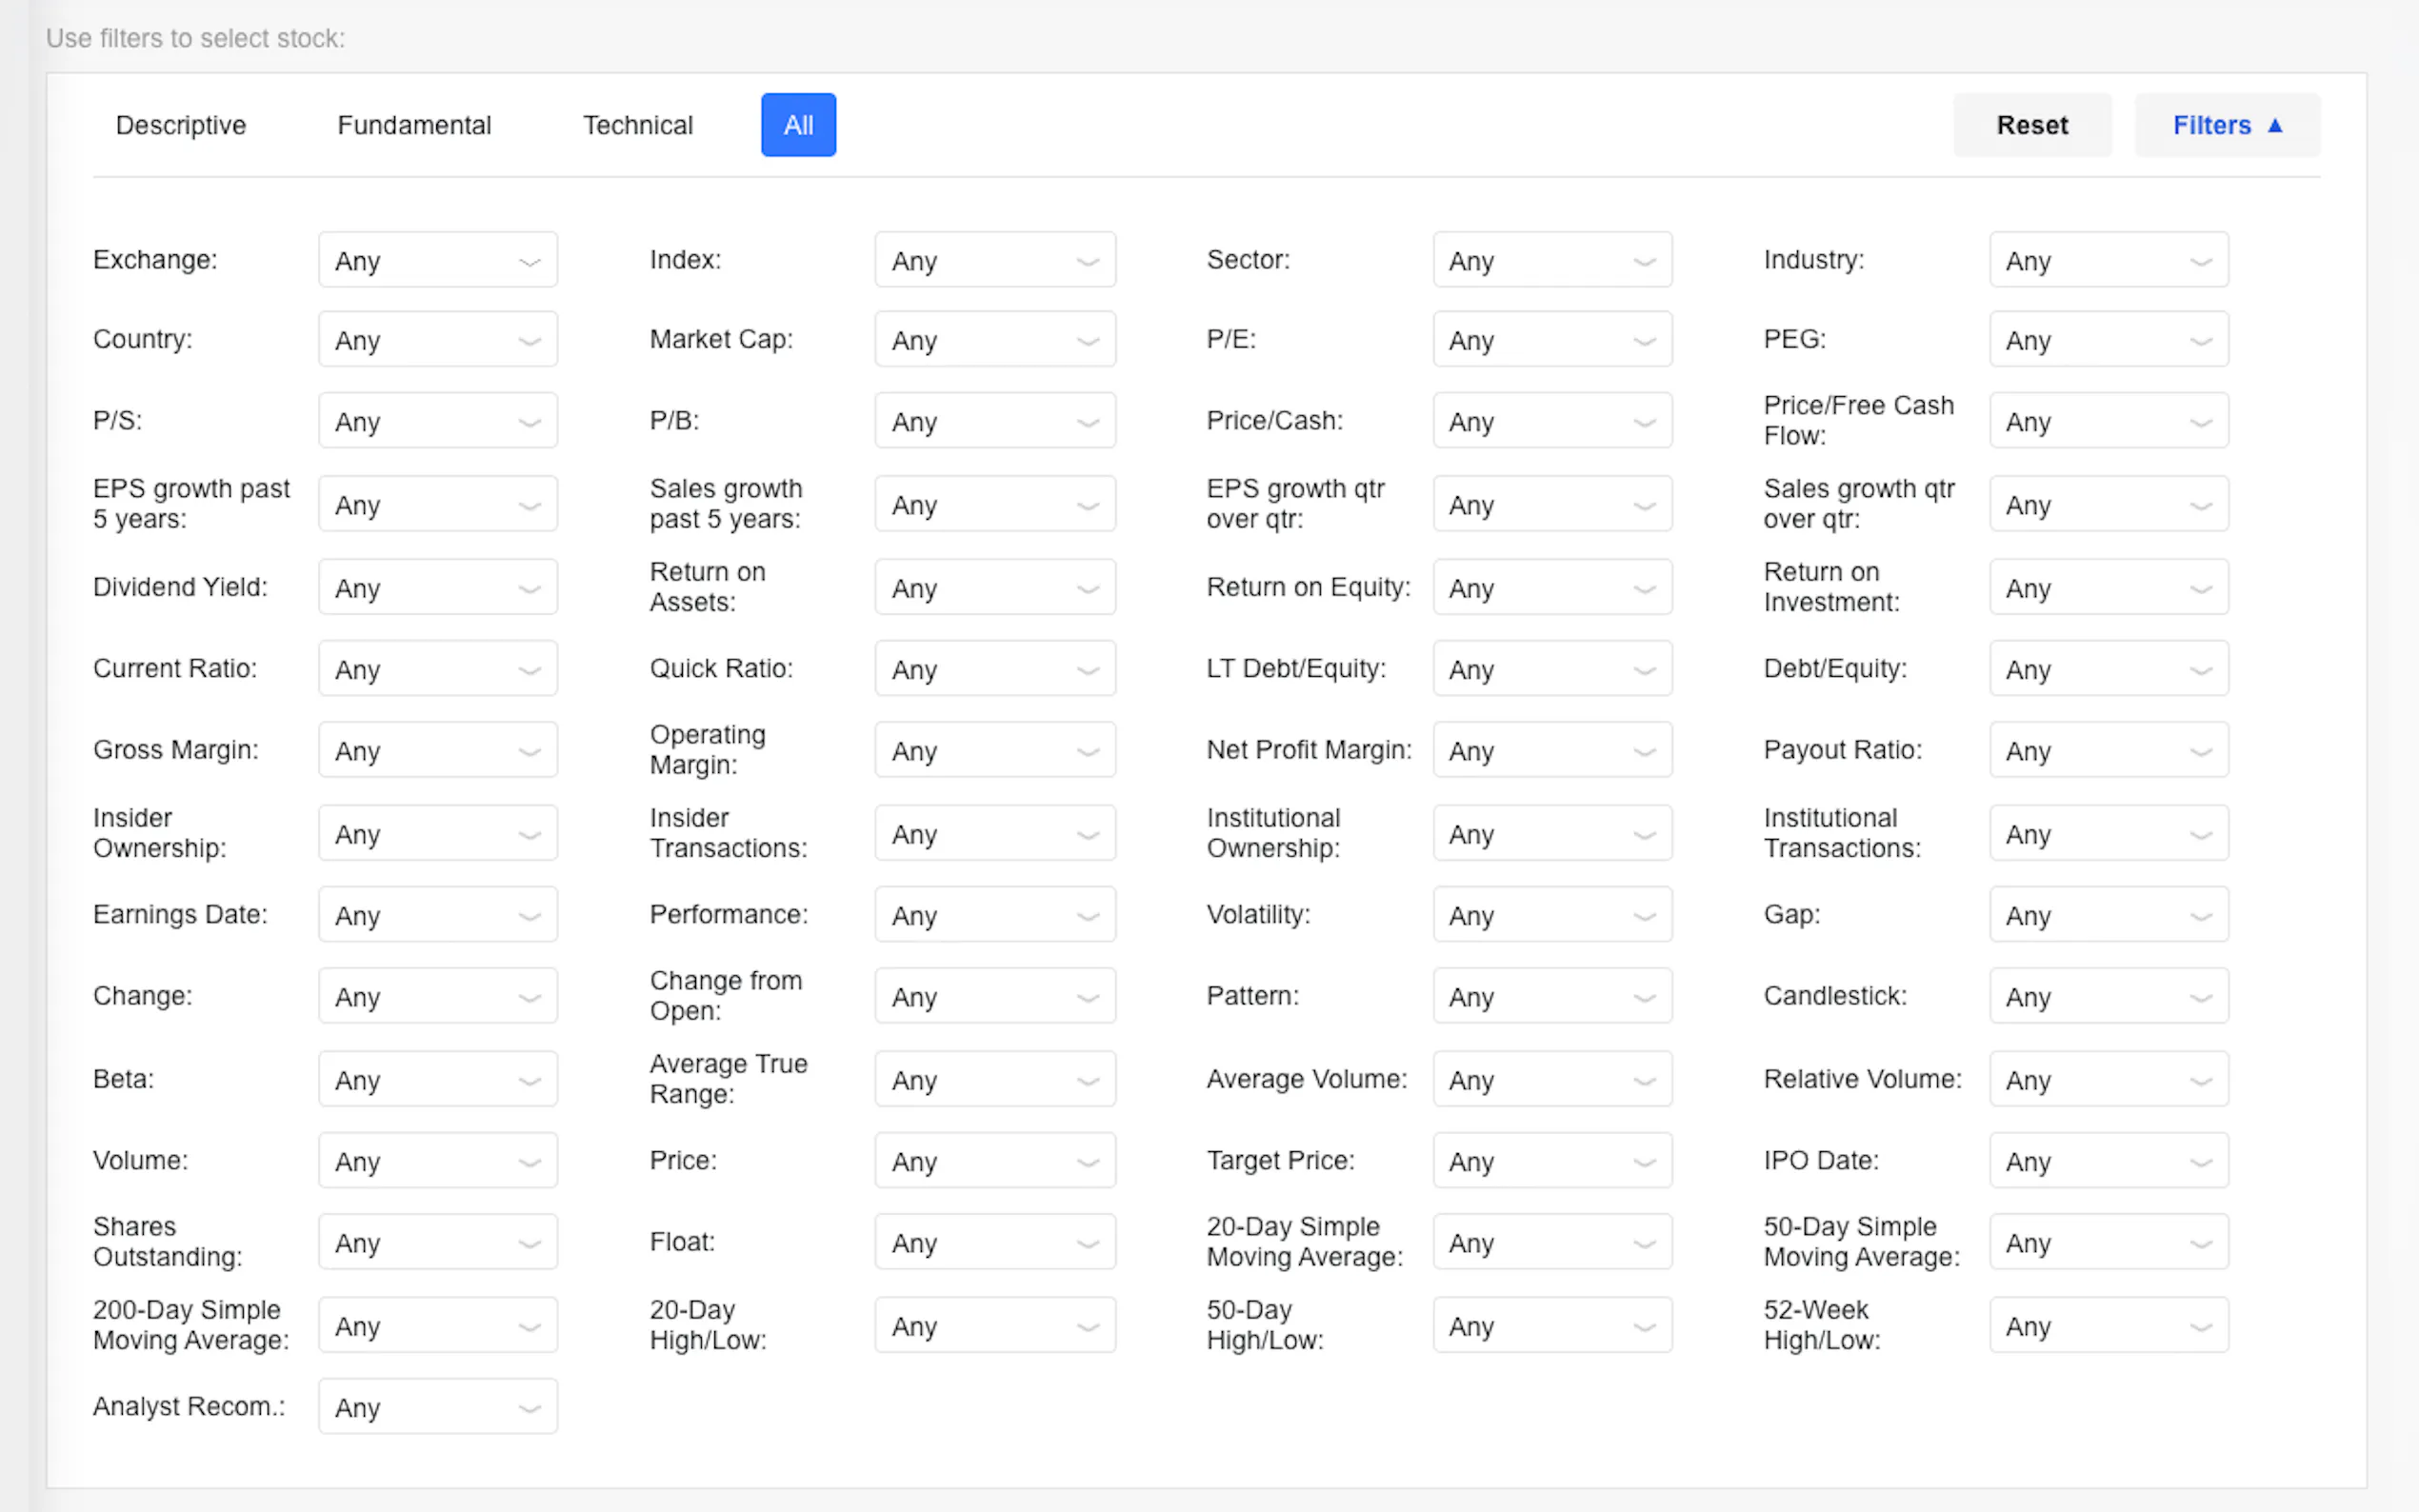The width and height of the screenshot is (2419, 1512).
Task: Select the All filters tab
Action: click(798, 125)
